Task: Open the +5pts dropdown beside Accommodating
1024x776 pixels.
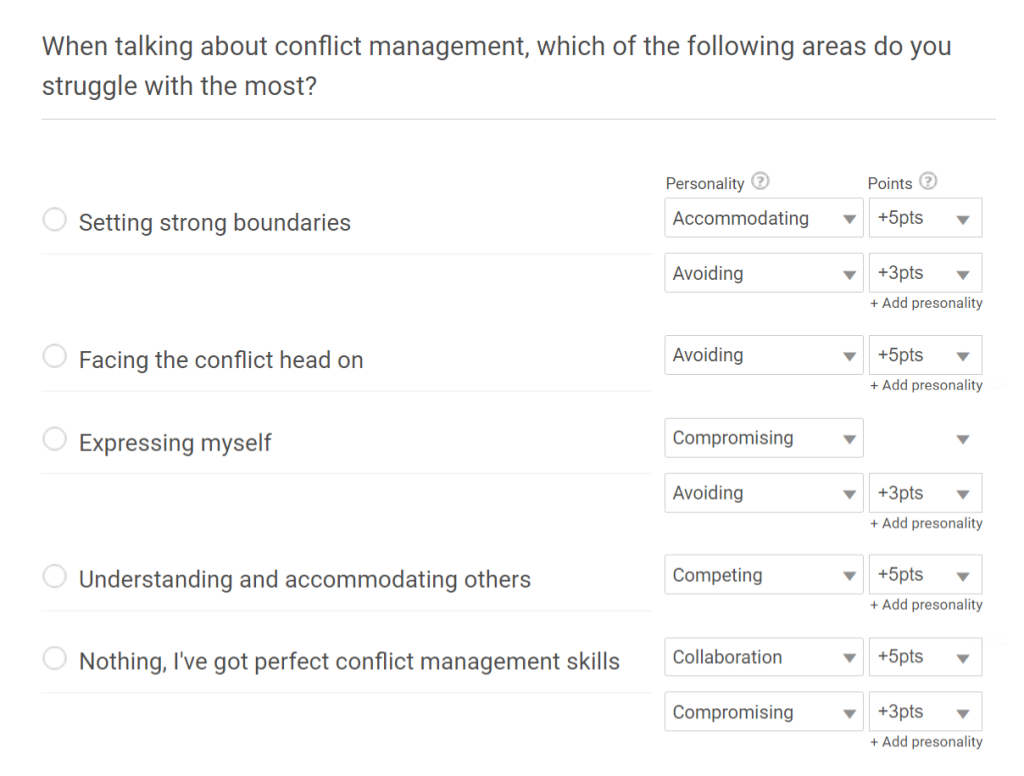Action: 925,218
